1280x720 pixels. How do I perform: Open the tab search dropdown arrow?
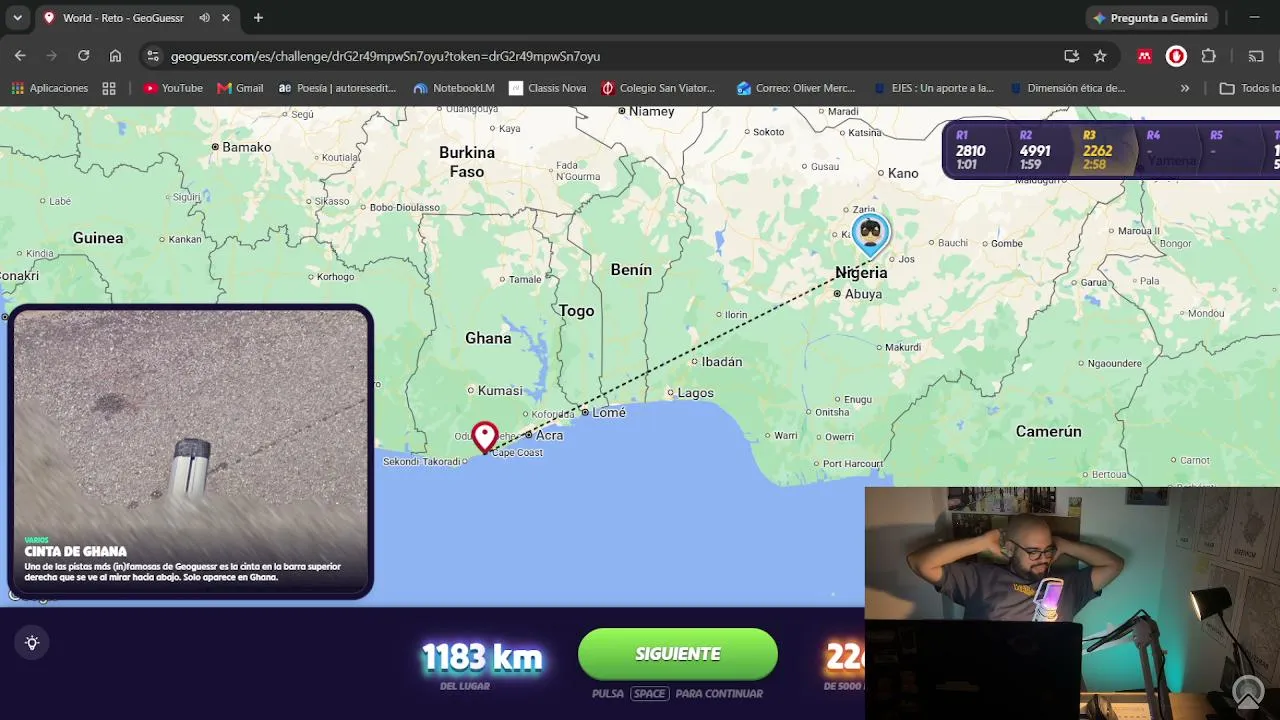[17, 18]
